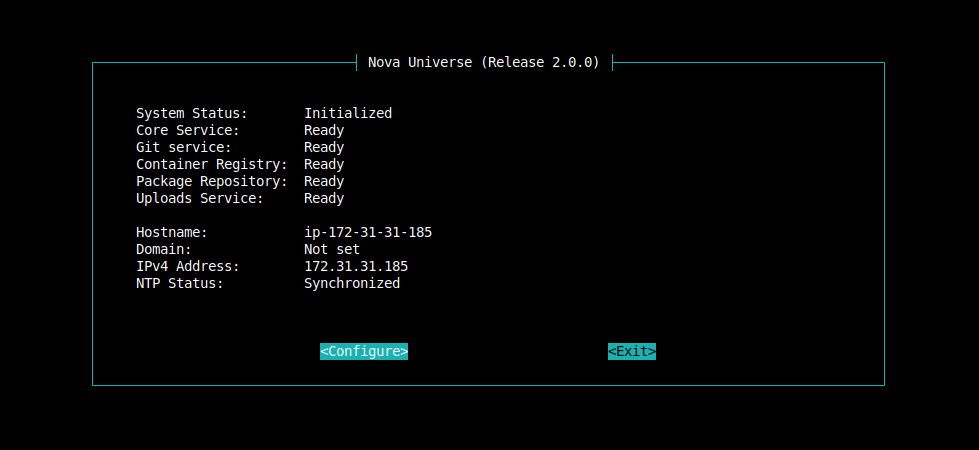Image resolution: width=979 pixels, height=450 pixels.
Task: Choose the Exit button
Action: click(x=632, y=351)
